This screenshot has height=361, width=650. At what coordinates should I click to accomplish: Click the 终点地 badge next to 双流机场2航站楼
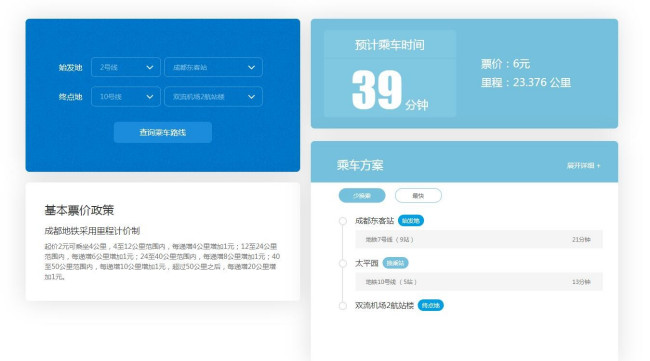431,305
